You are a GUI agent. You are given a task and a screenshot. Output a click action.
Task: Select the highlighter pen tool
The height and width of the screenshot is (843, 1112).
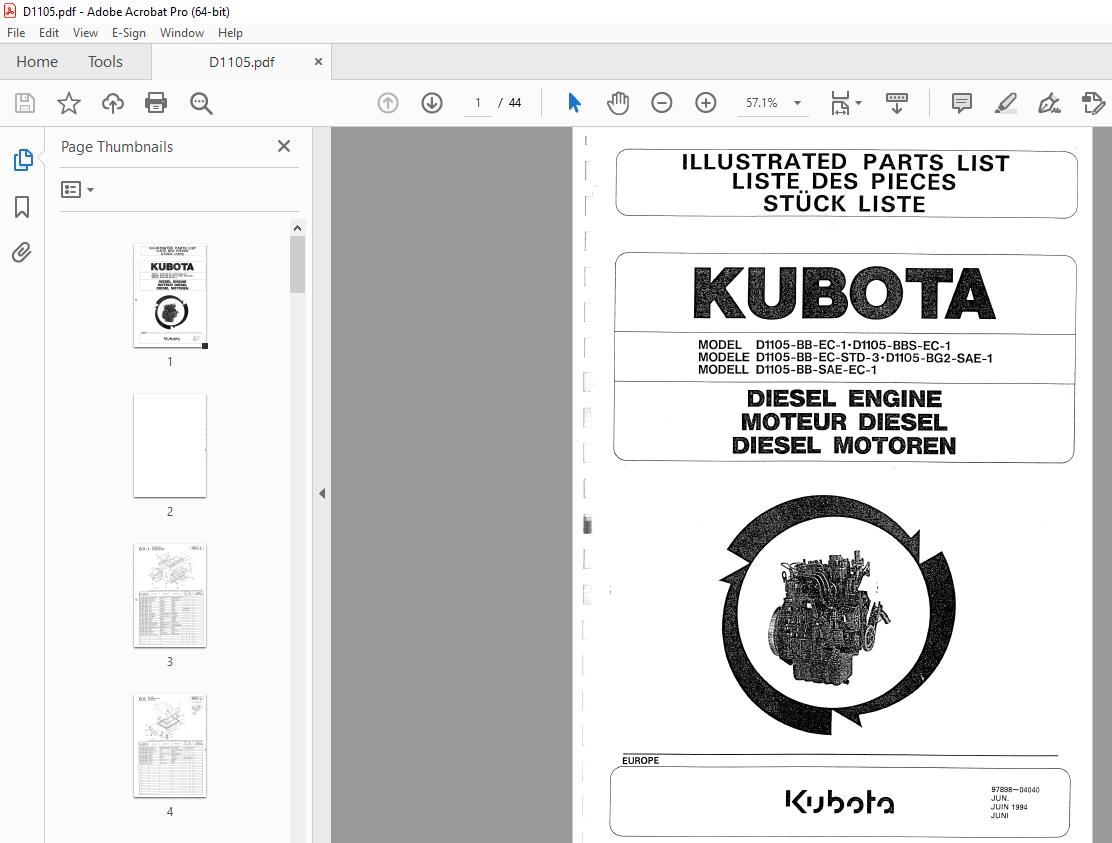(x=1006, y=104)
